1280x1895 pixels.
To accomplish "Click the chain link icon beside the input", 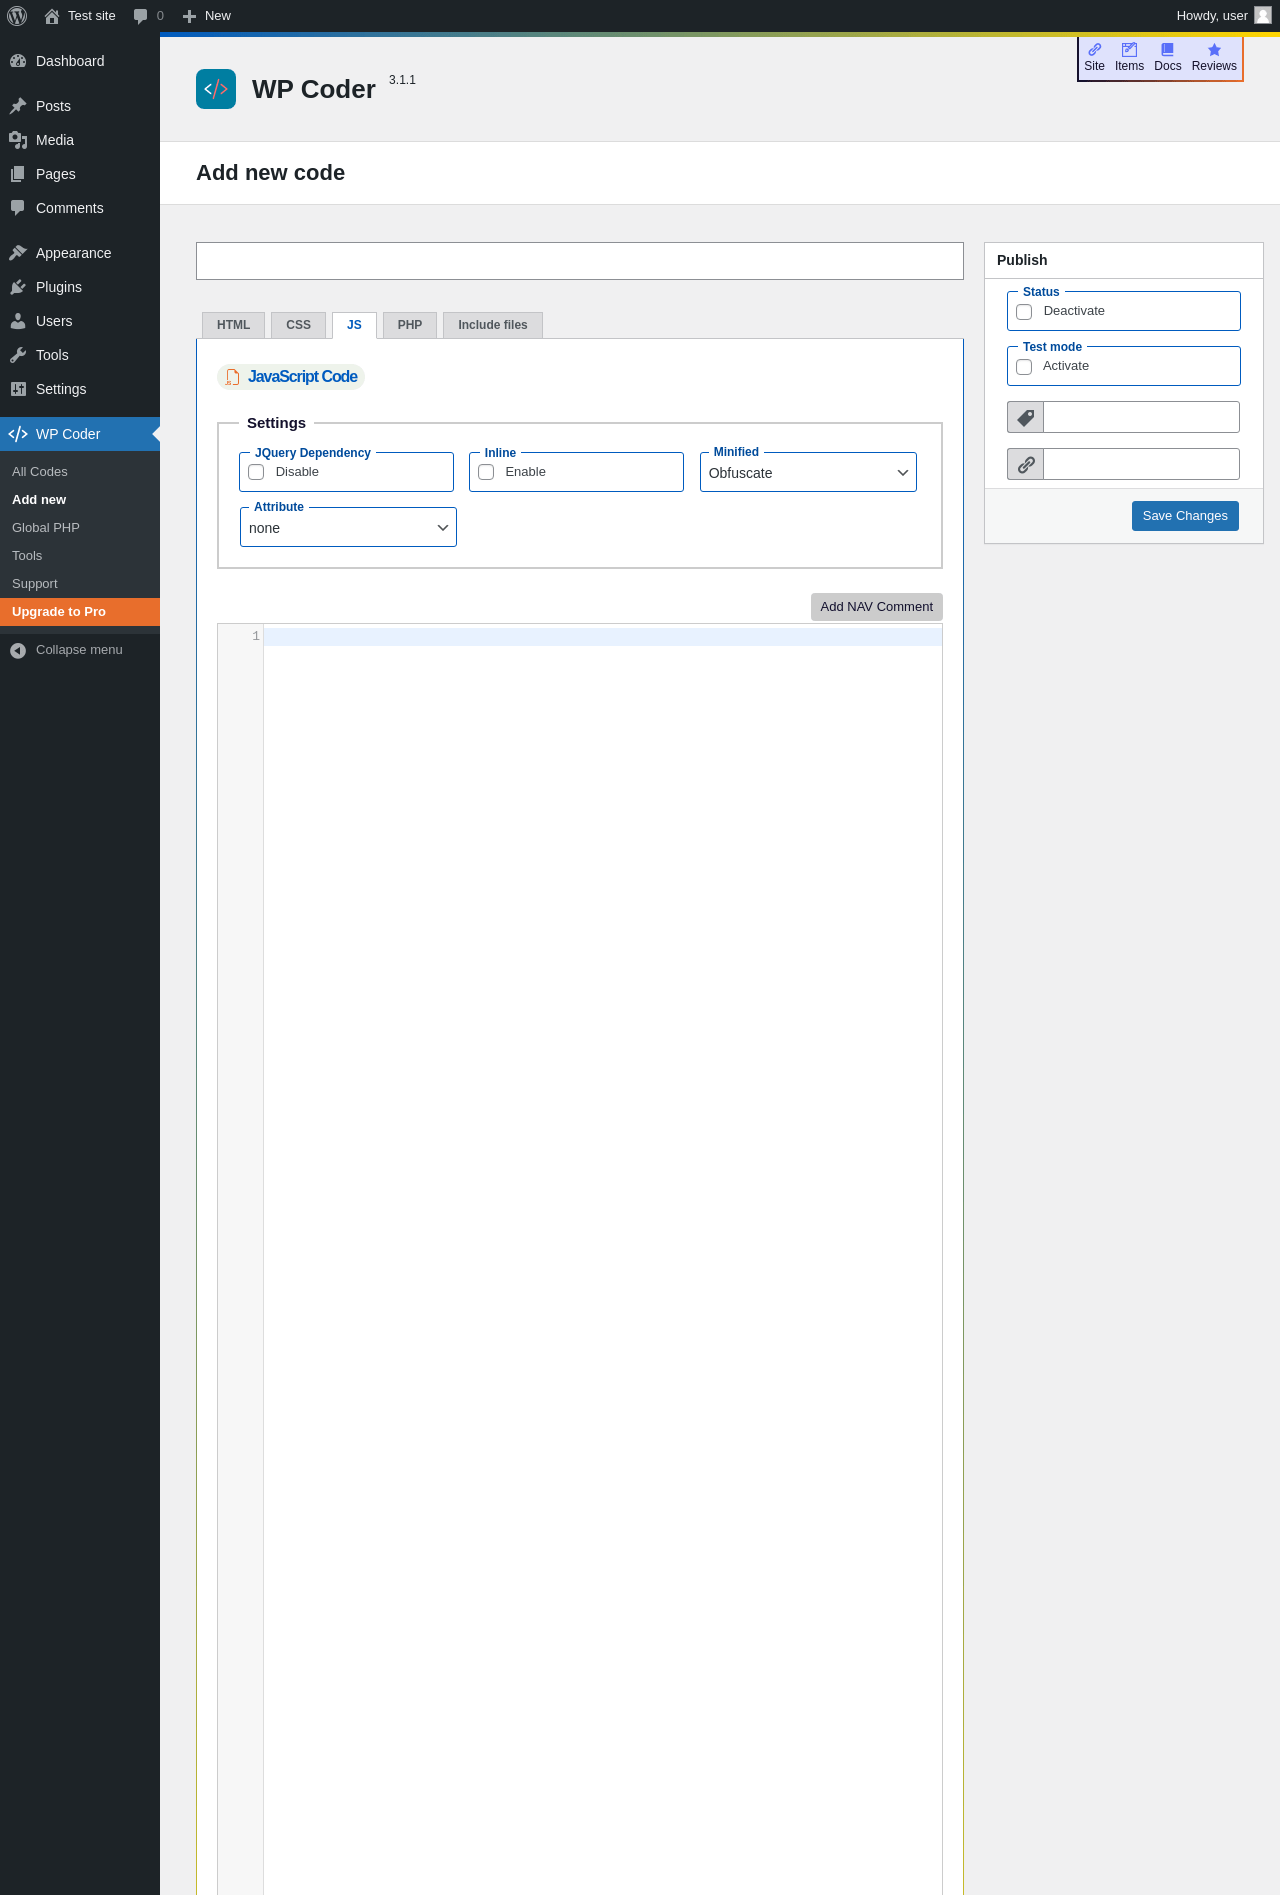I will coord(1026,464).
